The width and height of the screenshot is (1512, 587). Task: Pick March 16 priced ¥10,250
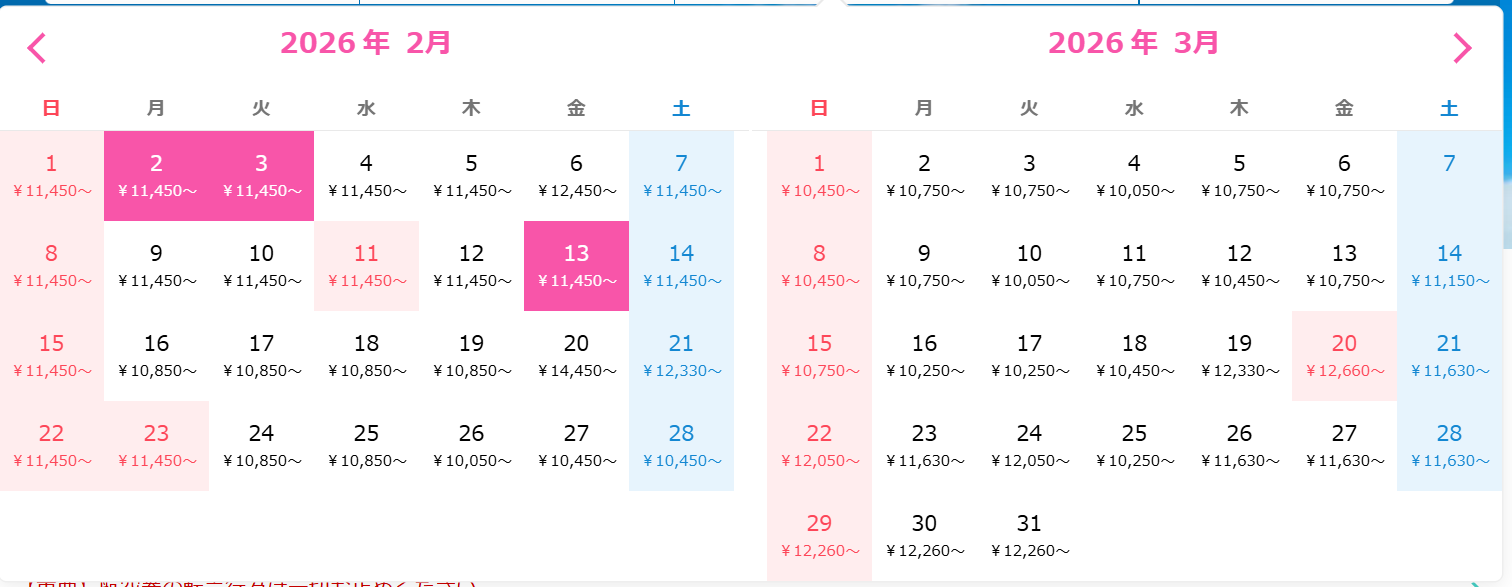(x=924, y=355)
